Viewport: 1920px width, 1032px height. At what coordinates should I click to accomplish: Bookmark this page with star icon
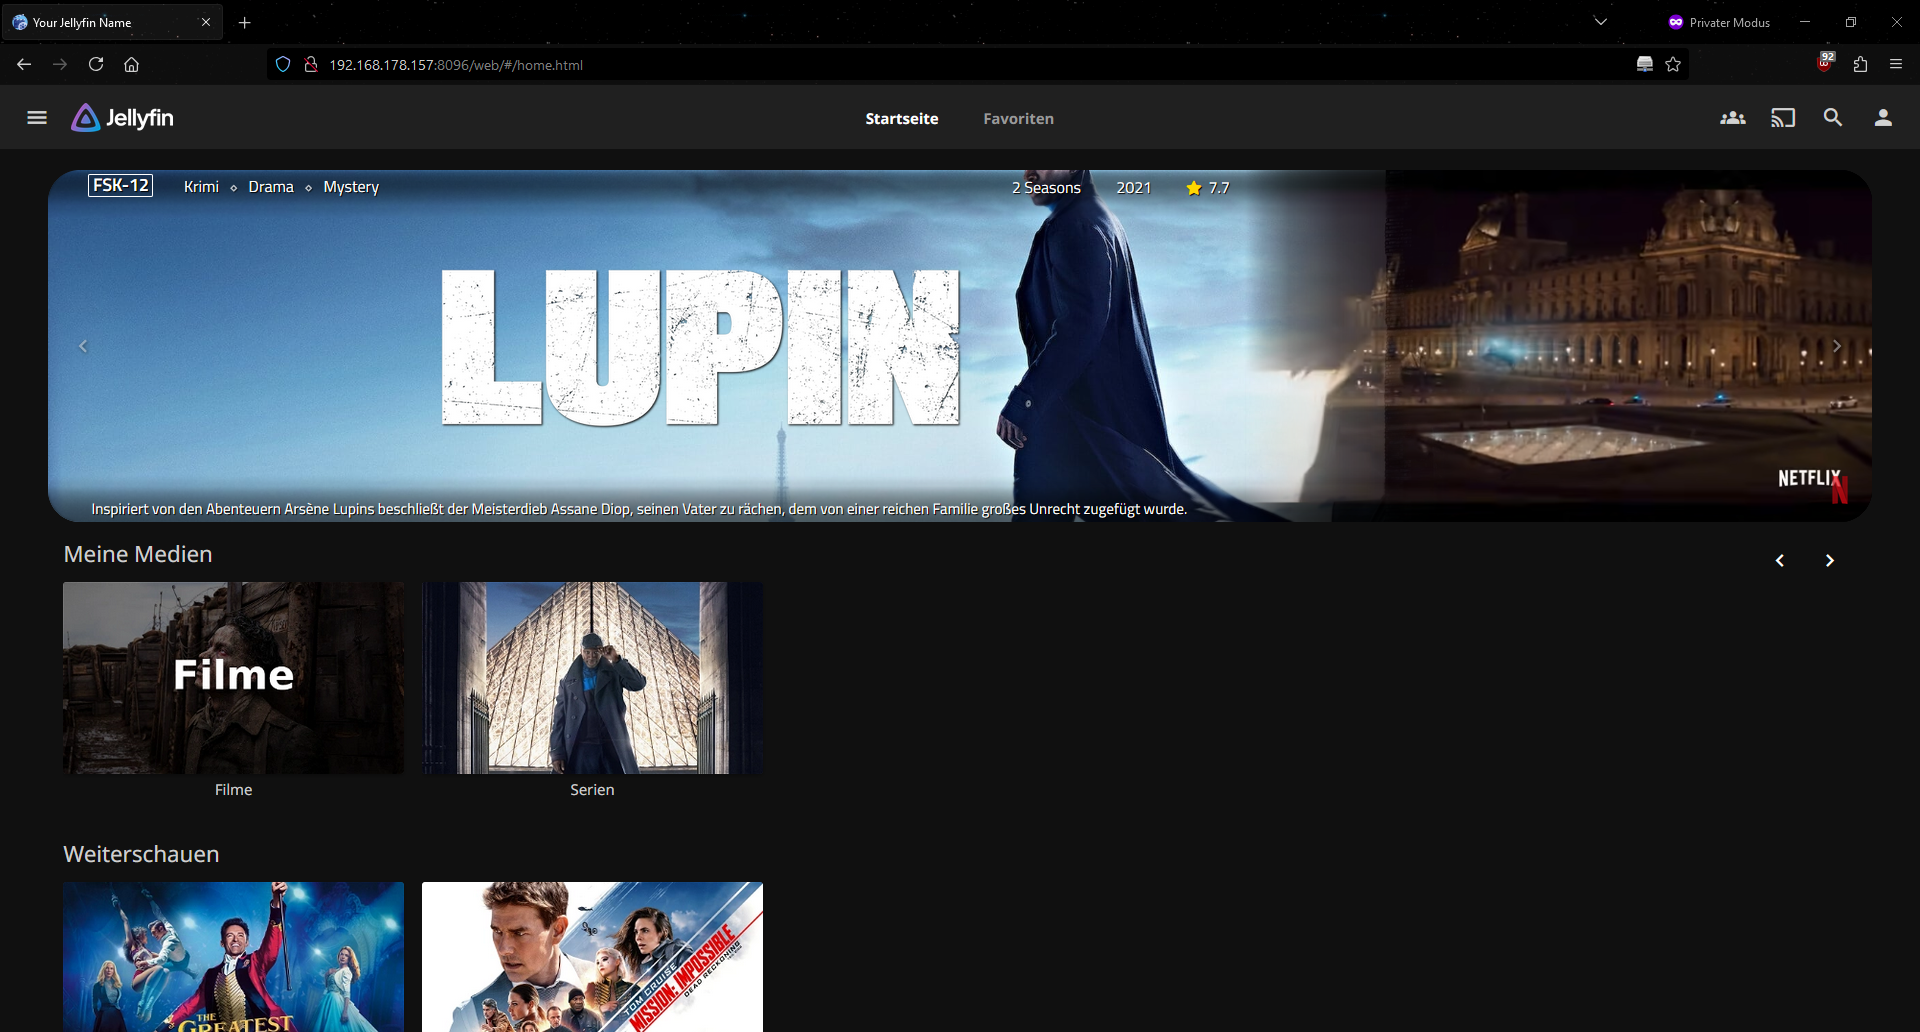[1673, 65]
